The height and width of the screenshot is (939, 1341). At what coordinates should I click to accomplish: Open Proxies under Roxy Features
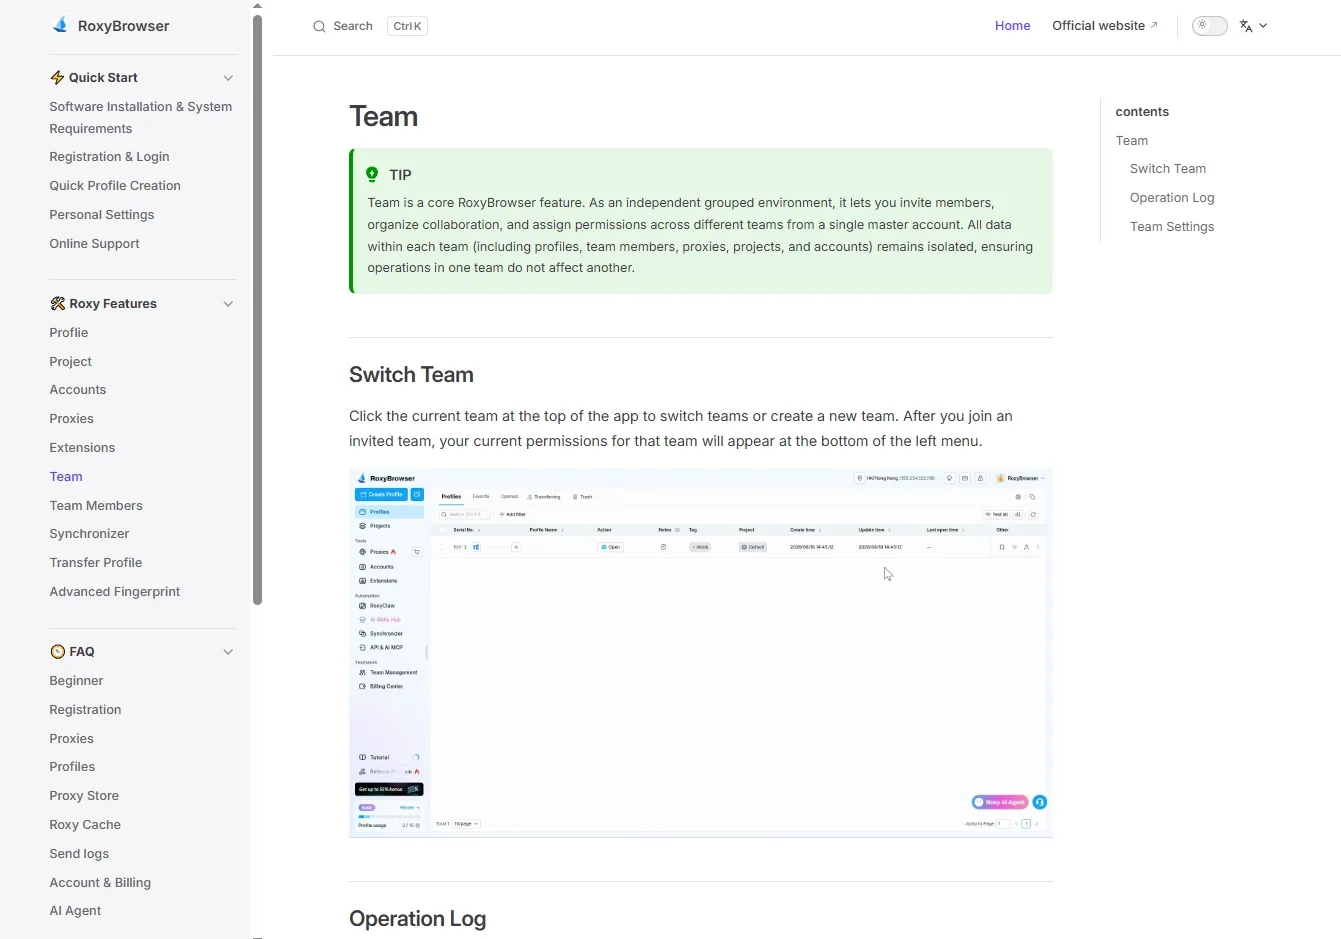[x=71, y=419]
